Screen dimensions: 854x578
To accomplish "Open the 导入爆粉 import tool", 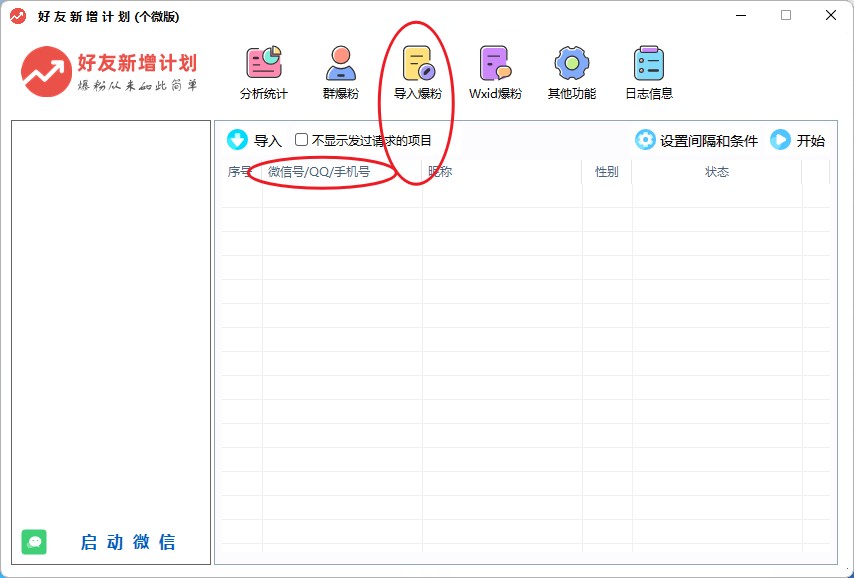I will coord(417,64).
